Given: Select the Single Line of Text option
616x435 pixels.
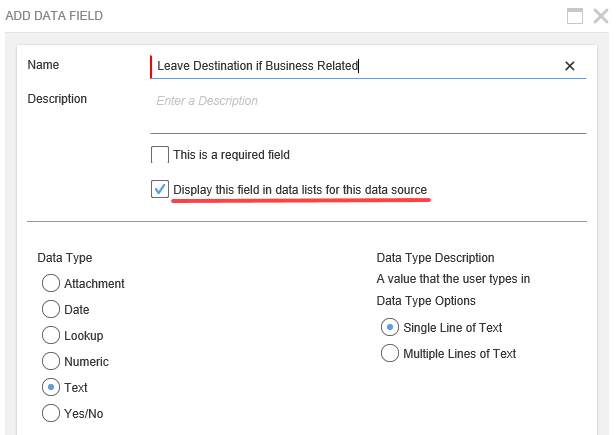Looking at the screenshot, I should pyautogui.click(x=390, y=328).
